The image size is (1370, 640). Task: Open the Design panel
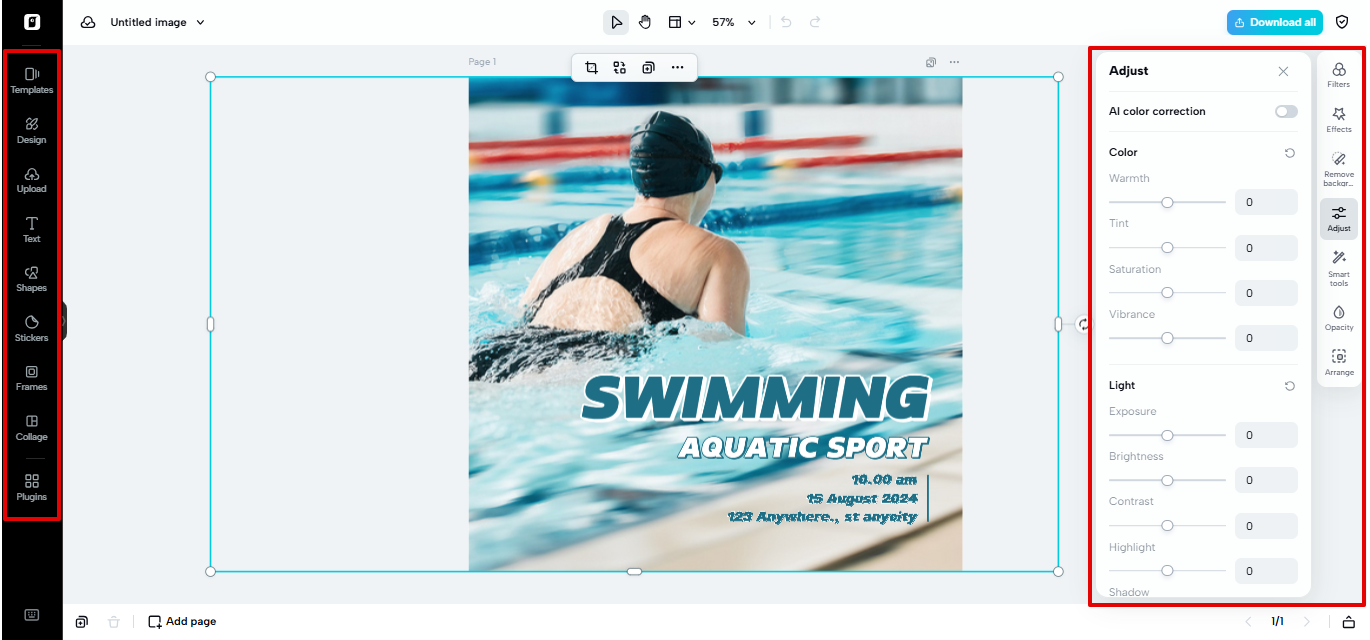[32, 130]
